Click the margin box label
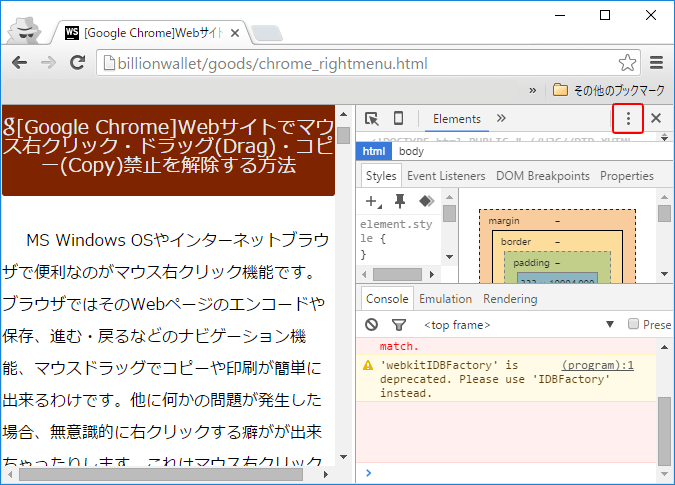 tap(504, 221)
